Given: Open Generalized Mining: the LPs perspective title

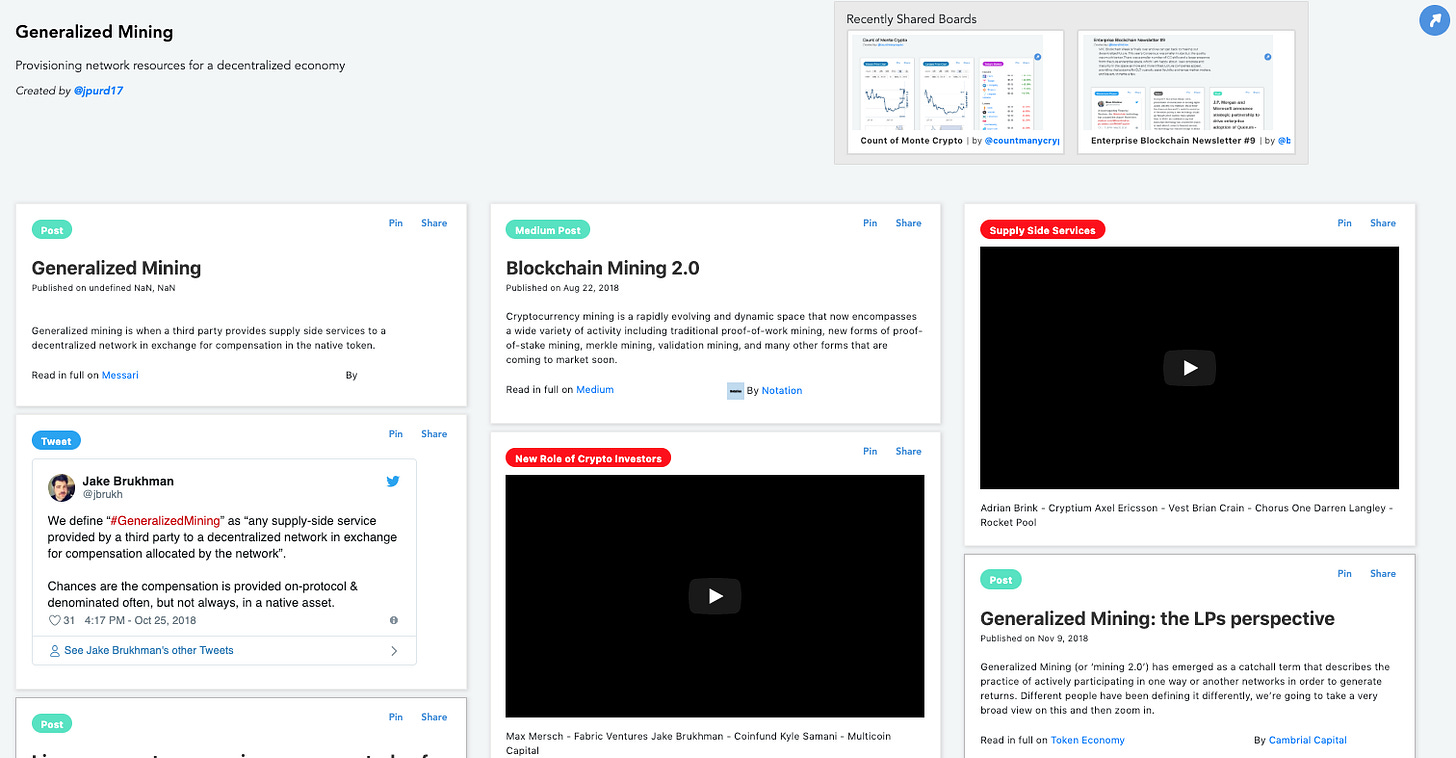Looking at the screenshot, I should (1157, 618).
